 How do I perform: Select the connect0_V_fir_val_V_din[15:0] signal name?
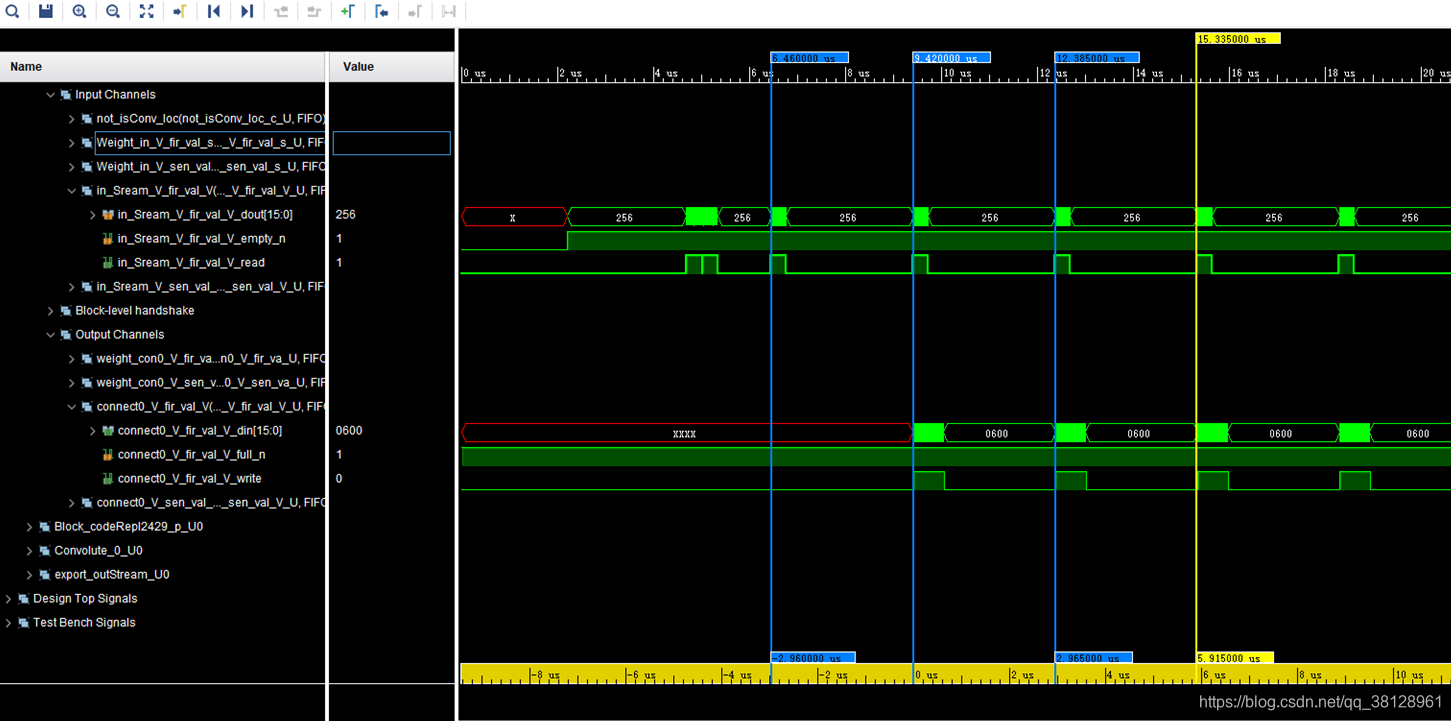[200, 431]
